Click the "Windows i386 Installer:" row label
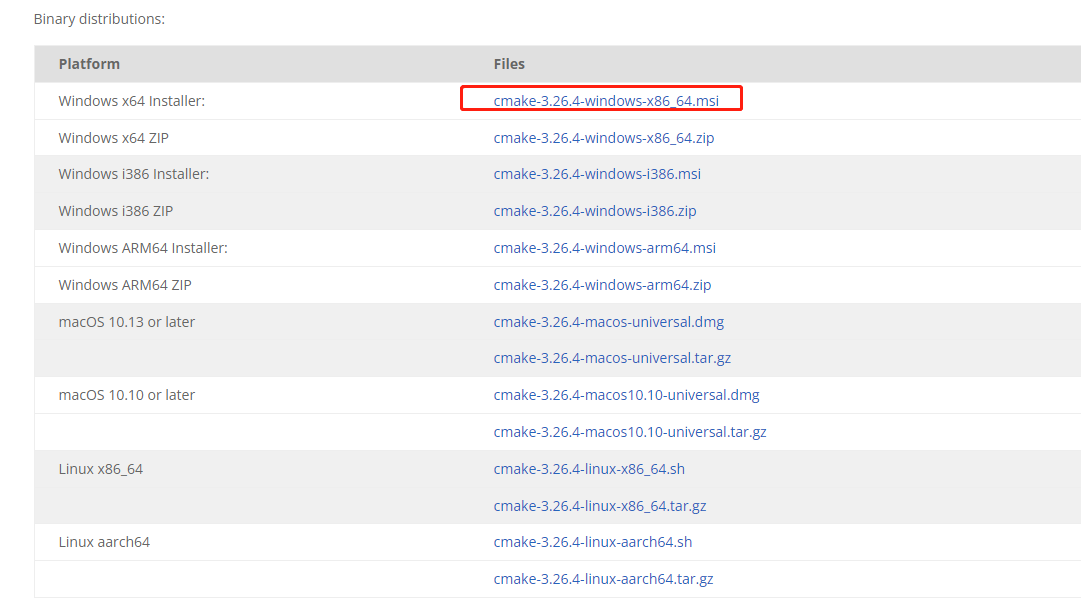1081x616 pixels. pyautogui.click(x=134, y=174)
